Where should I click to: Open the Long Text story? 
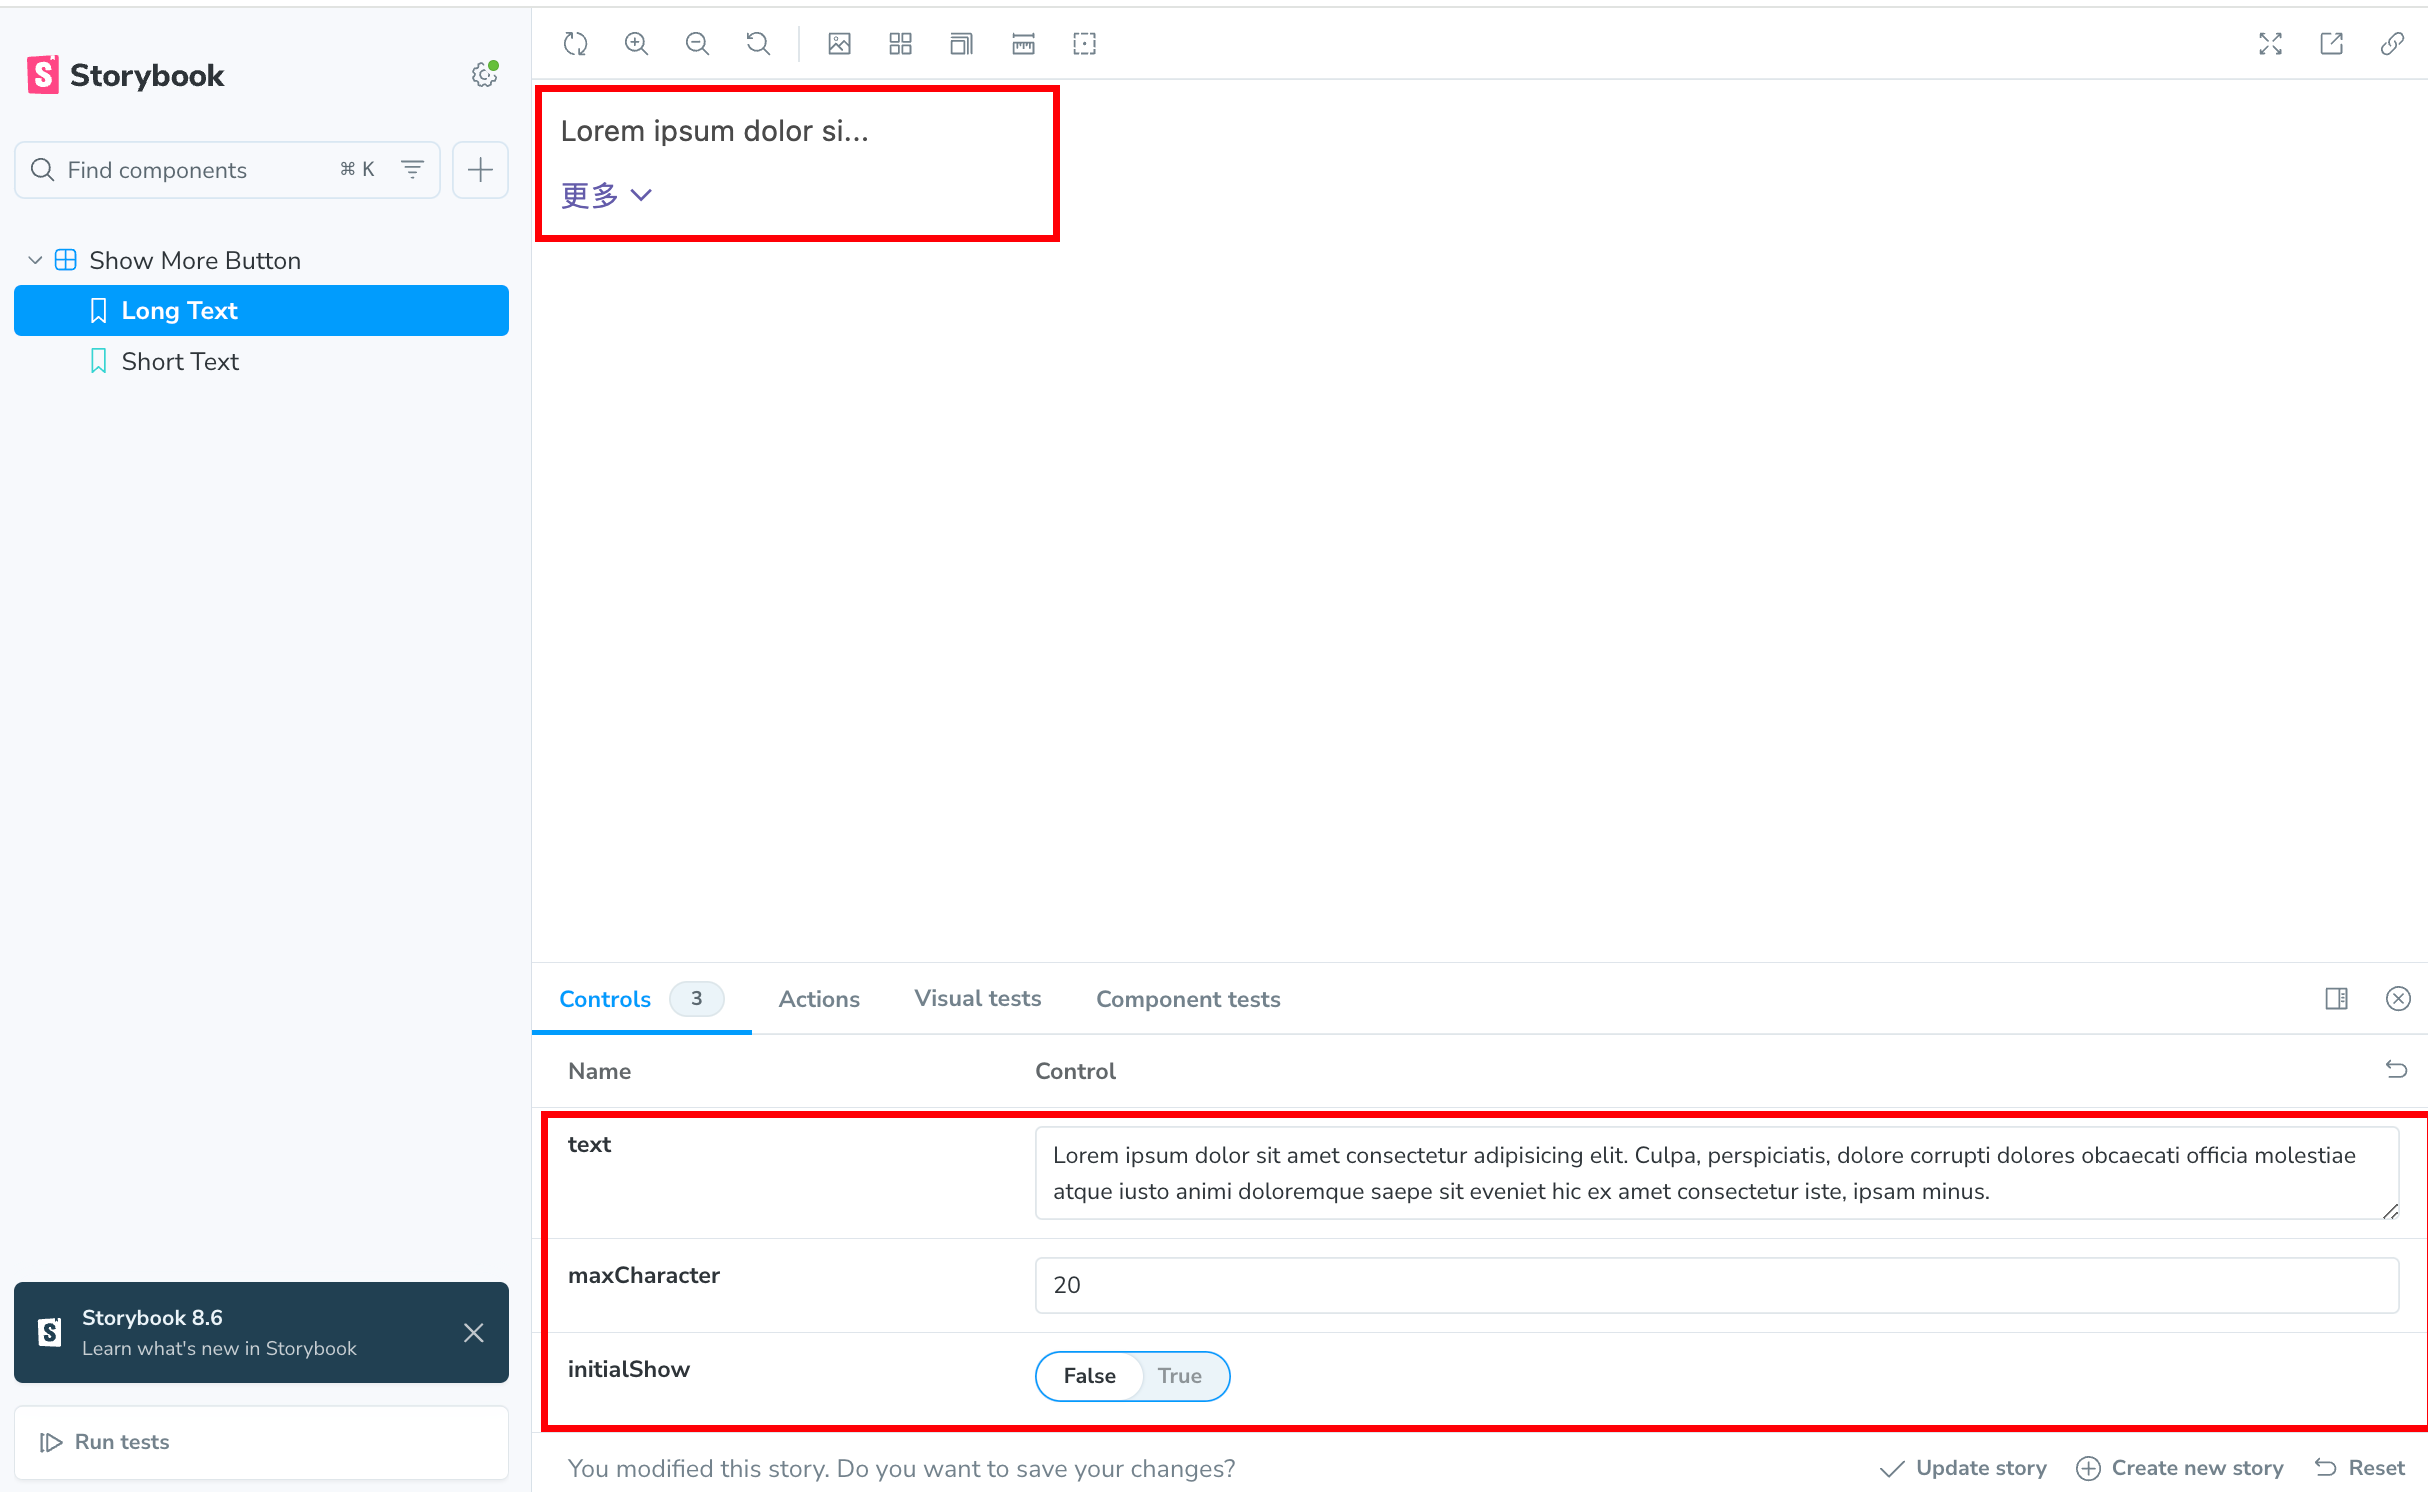click(x=262, y=310)
